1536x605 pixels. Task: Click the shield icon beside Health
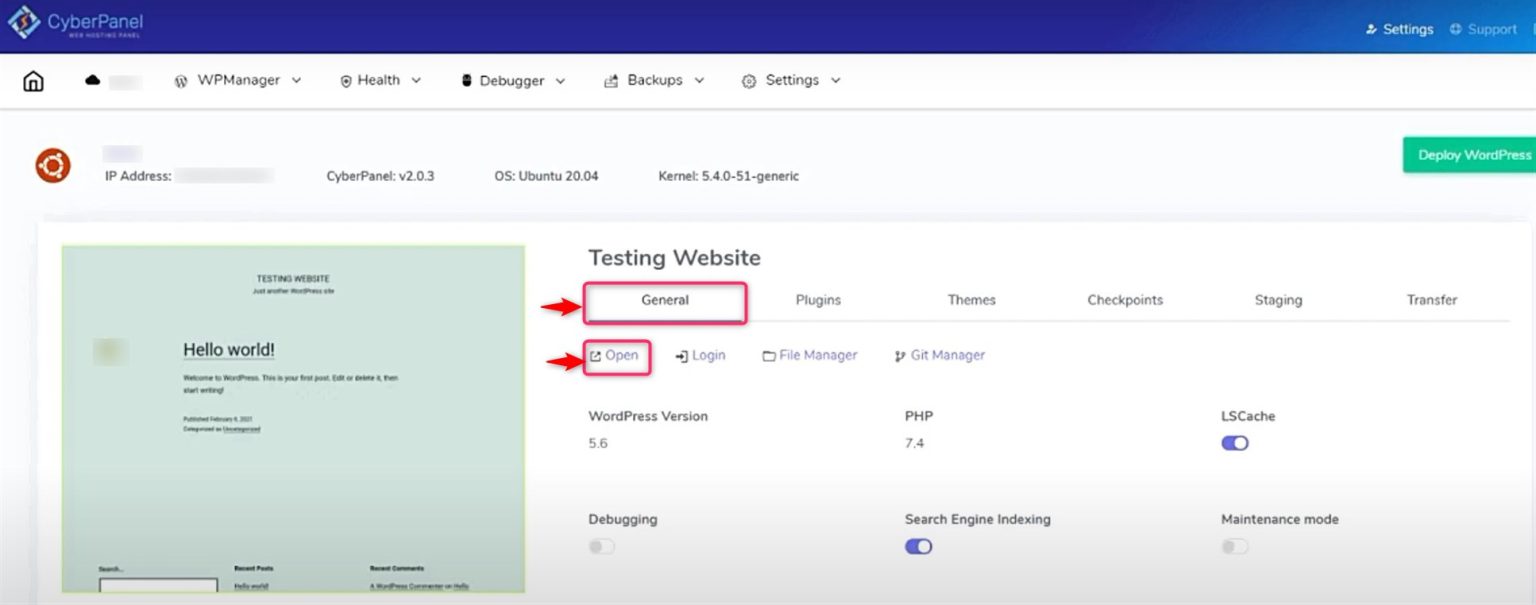346,82
